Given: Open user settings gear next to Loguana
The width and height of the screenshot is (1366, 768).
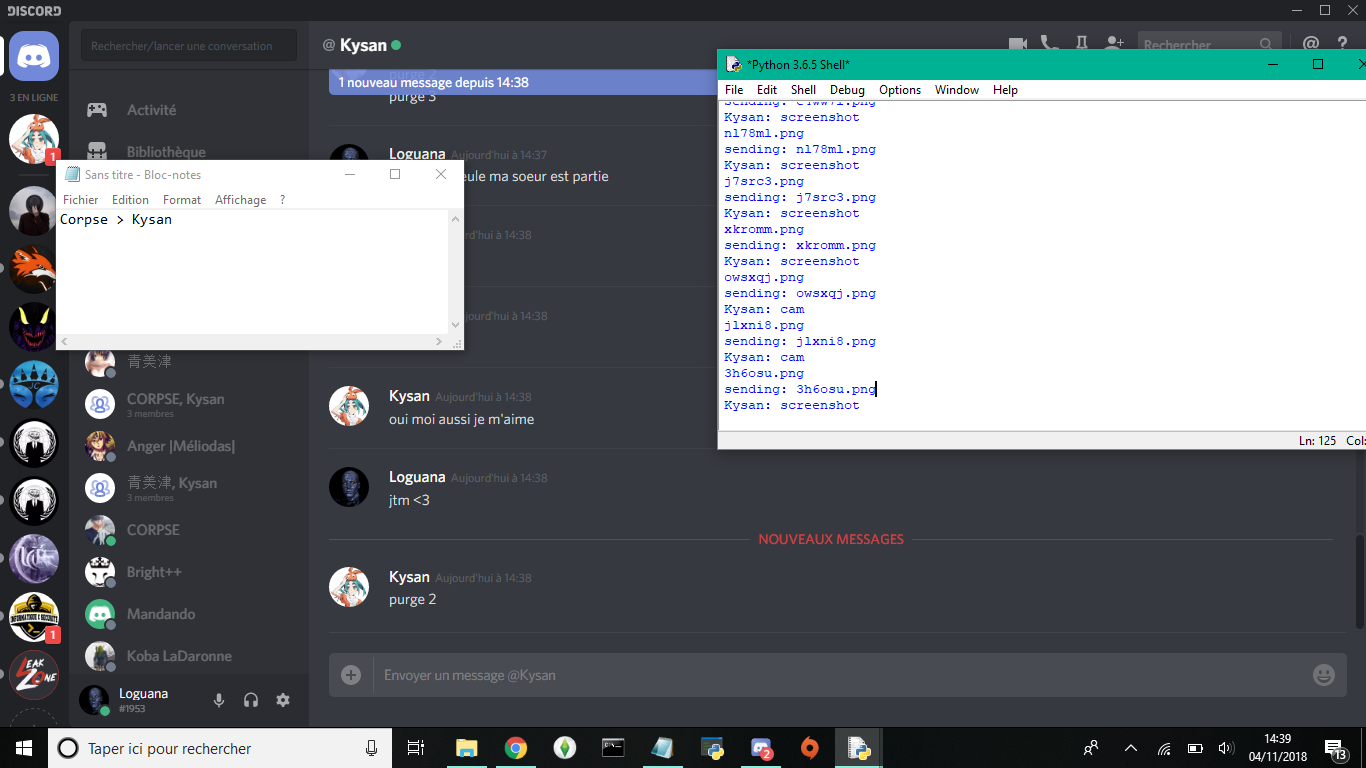Looking at the screenshot, I should point(283,700).
